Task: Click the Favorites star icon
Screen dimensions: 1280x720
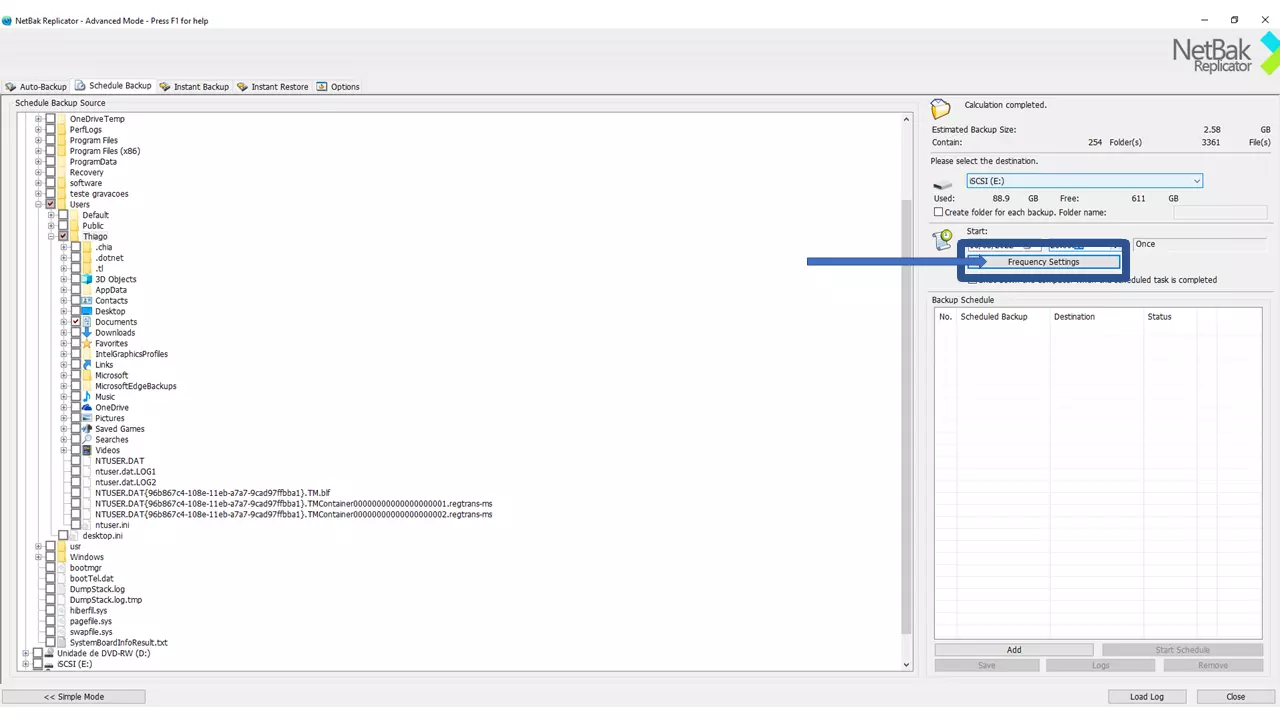Action: pos(87,343)
